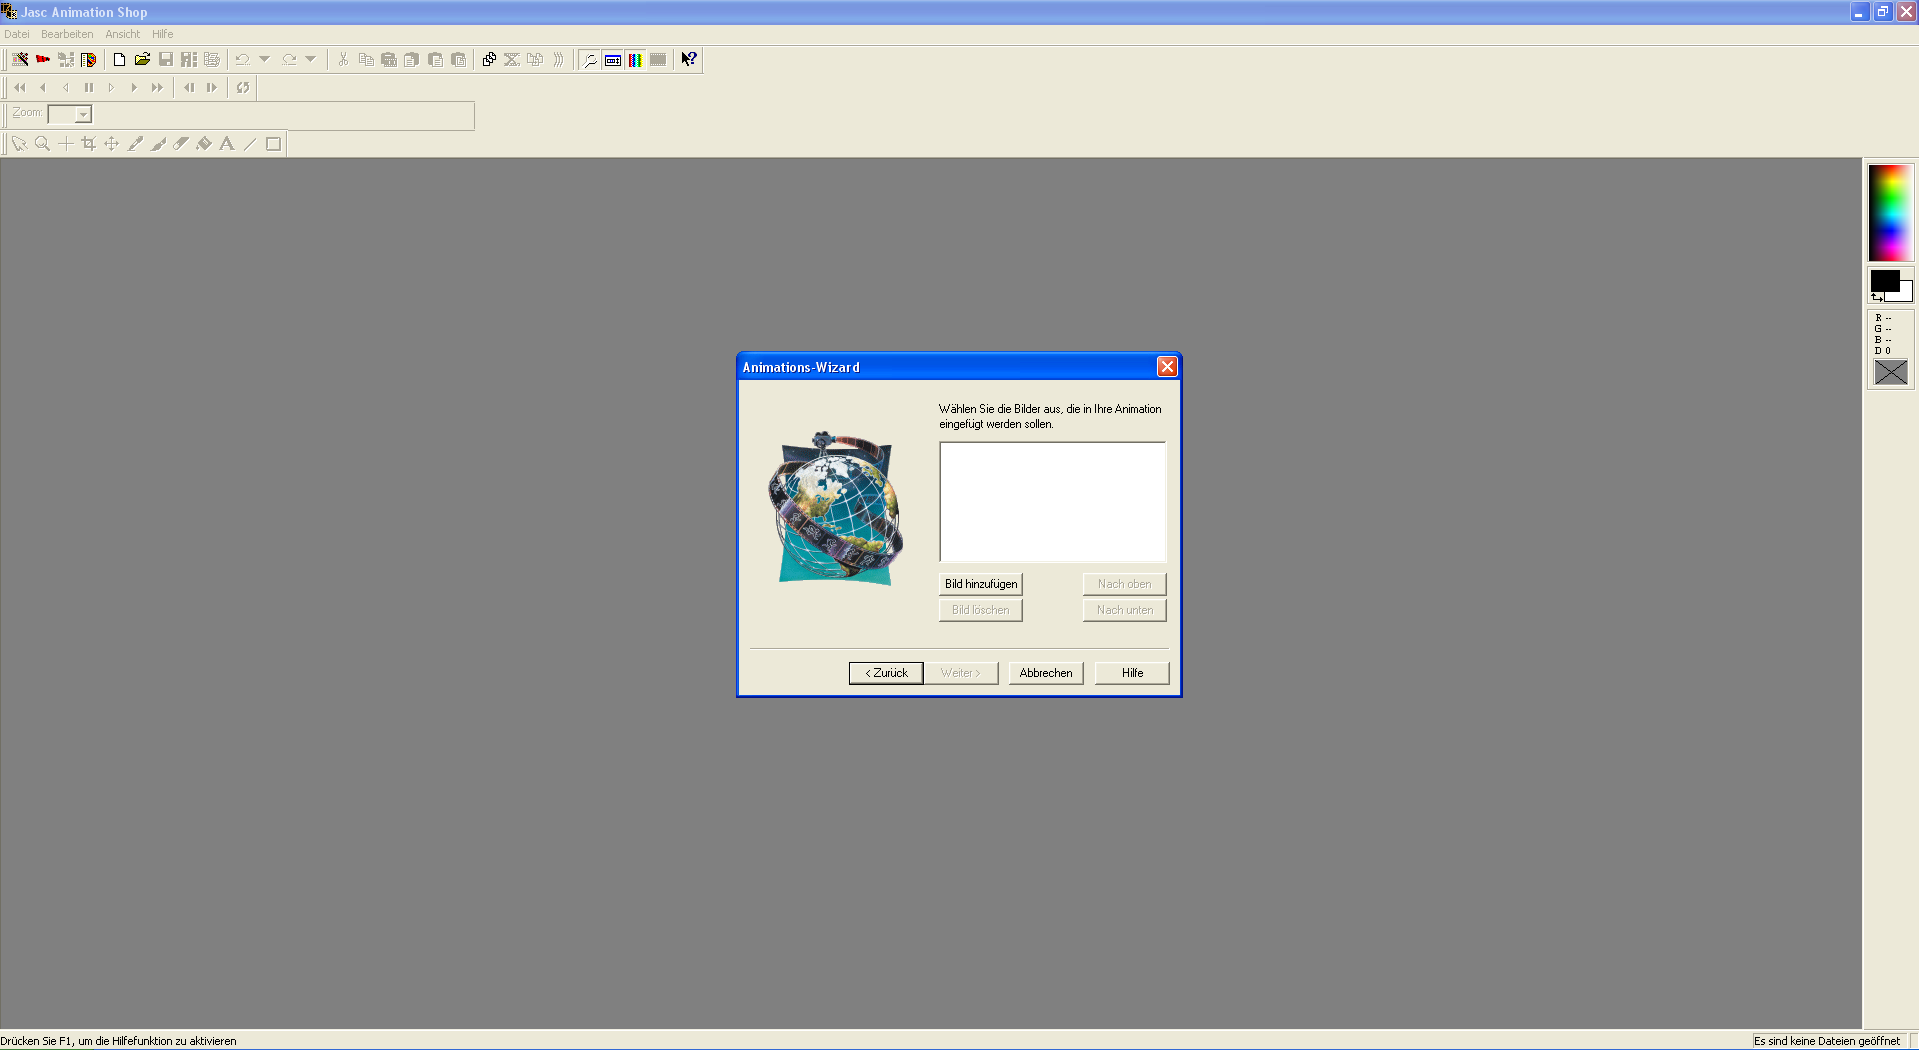
Task: Swap foreground and background colors arrow
Action: (x=1877, y=297)
